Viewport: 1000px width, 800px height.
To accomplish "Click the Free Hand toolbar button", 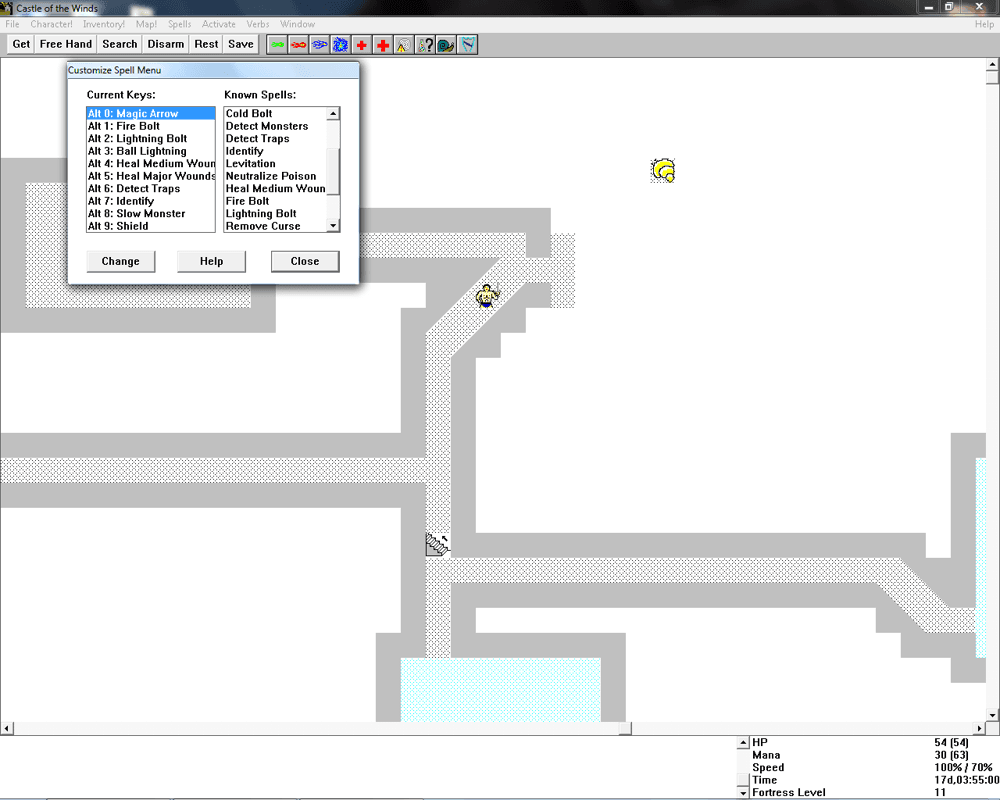I will click(x=66, y=44).
